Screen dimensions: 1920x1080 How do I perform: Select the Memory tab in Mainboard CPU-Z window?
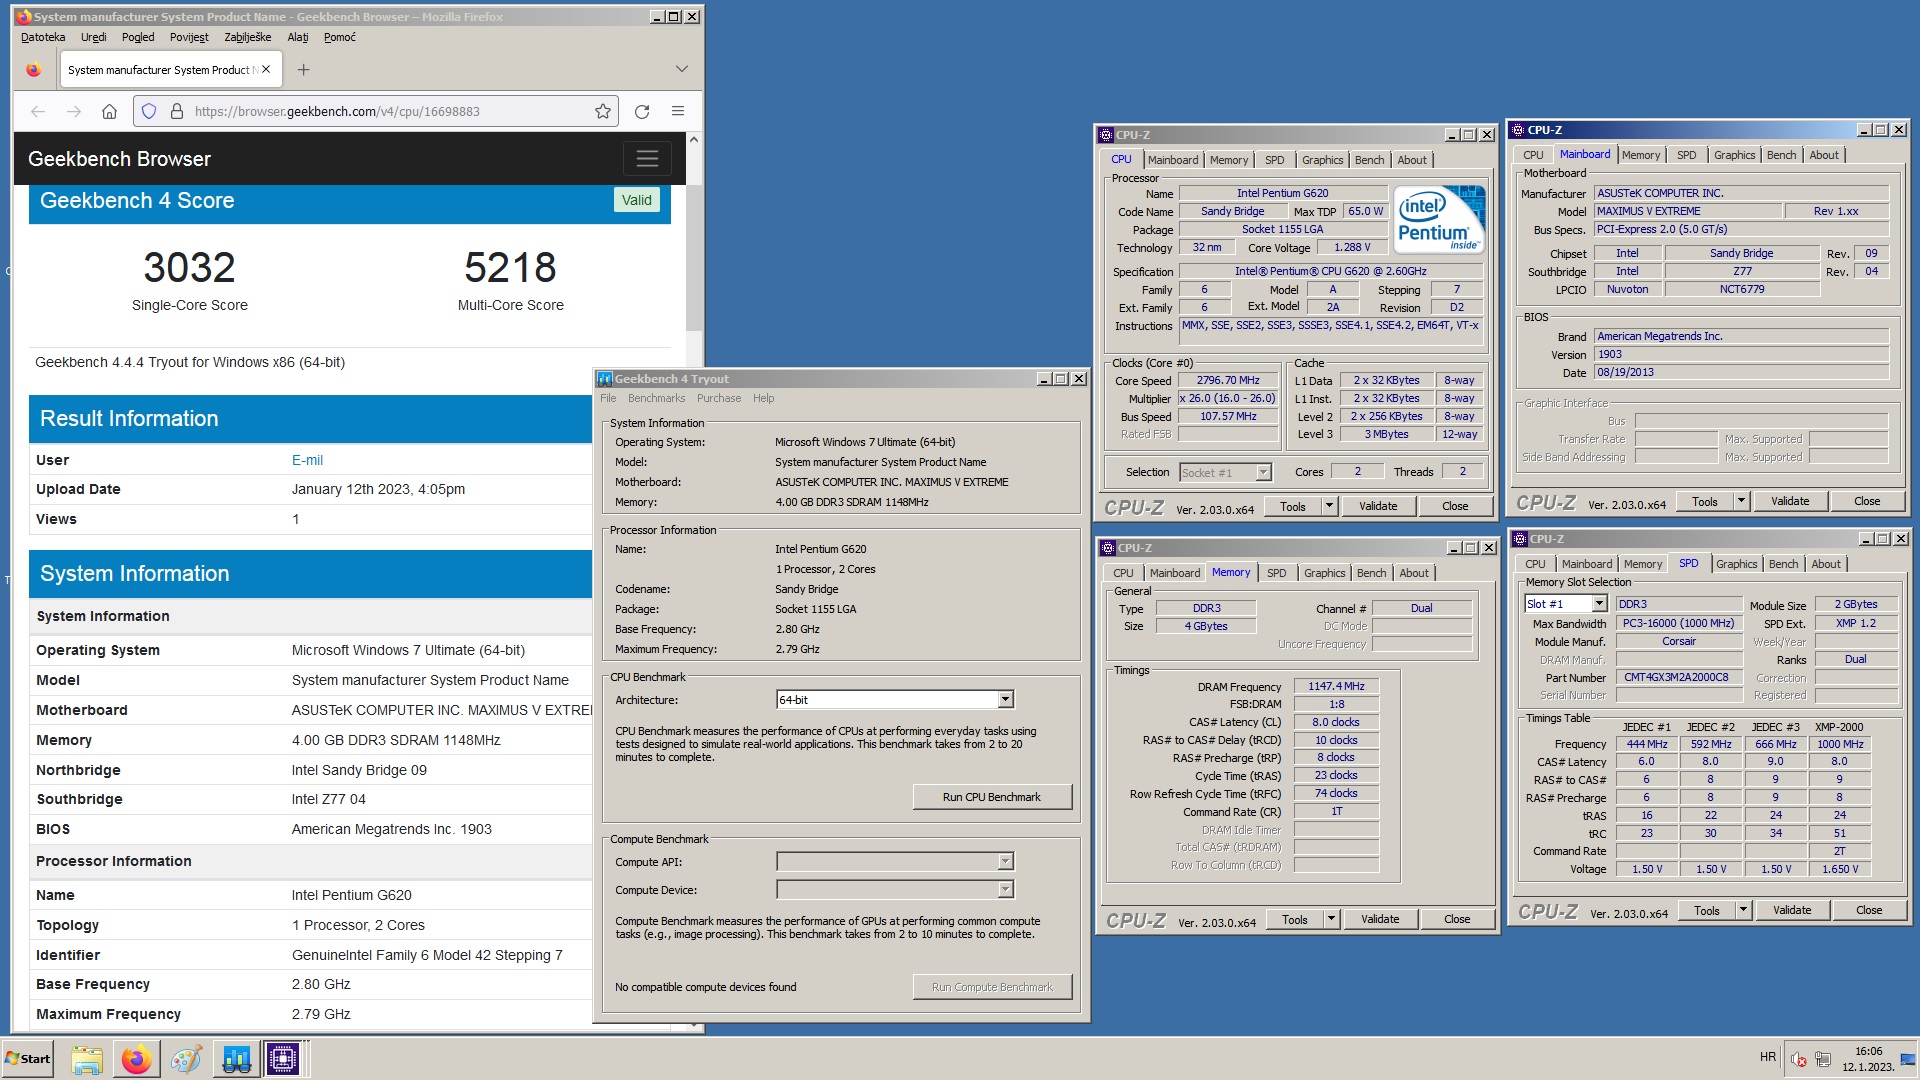(1641, 155)
